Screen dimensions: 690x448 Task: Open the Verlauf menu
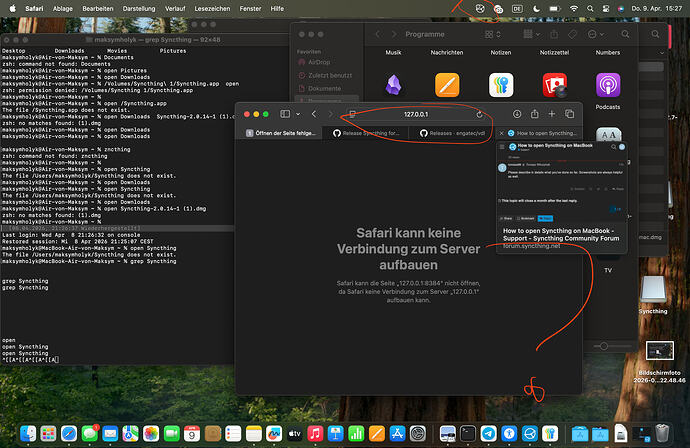coord(175,8)
